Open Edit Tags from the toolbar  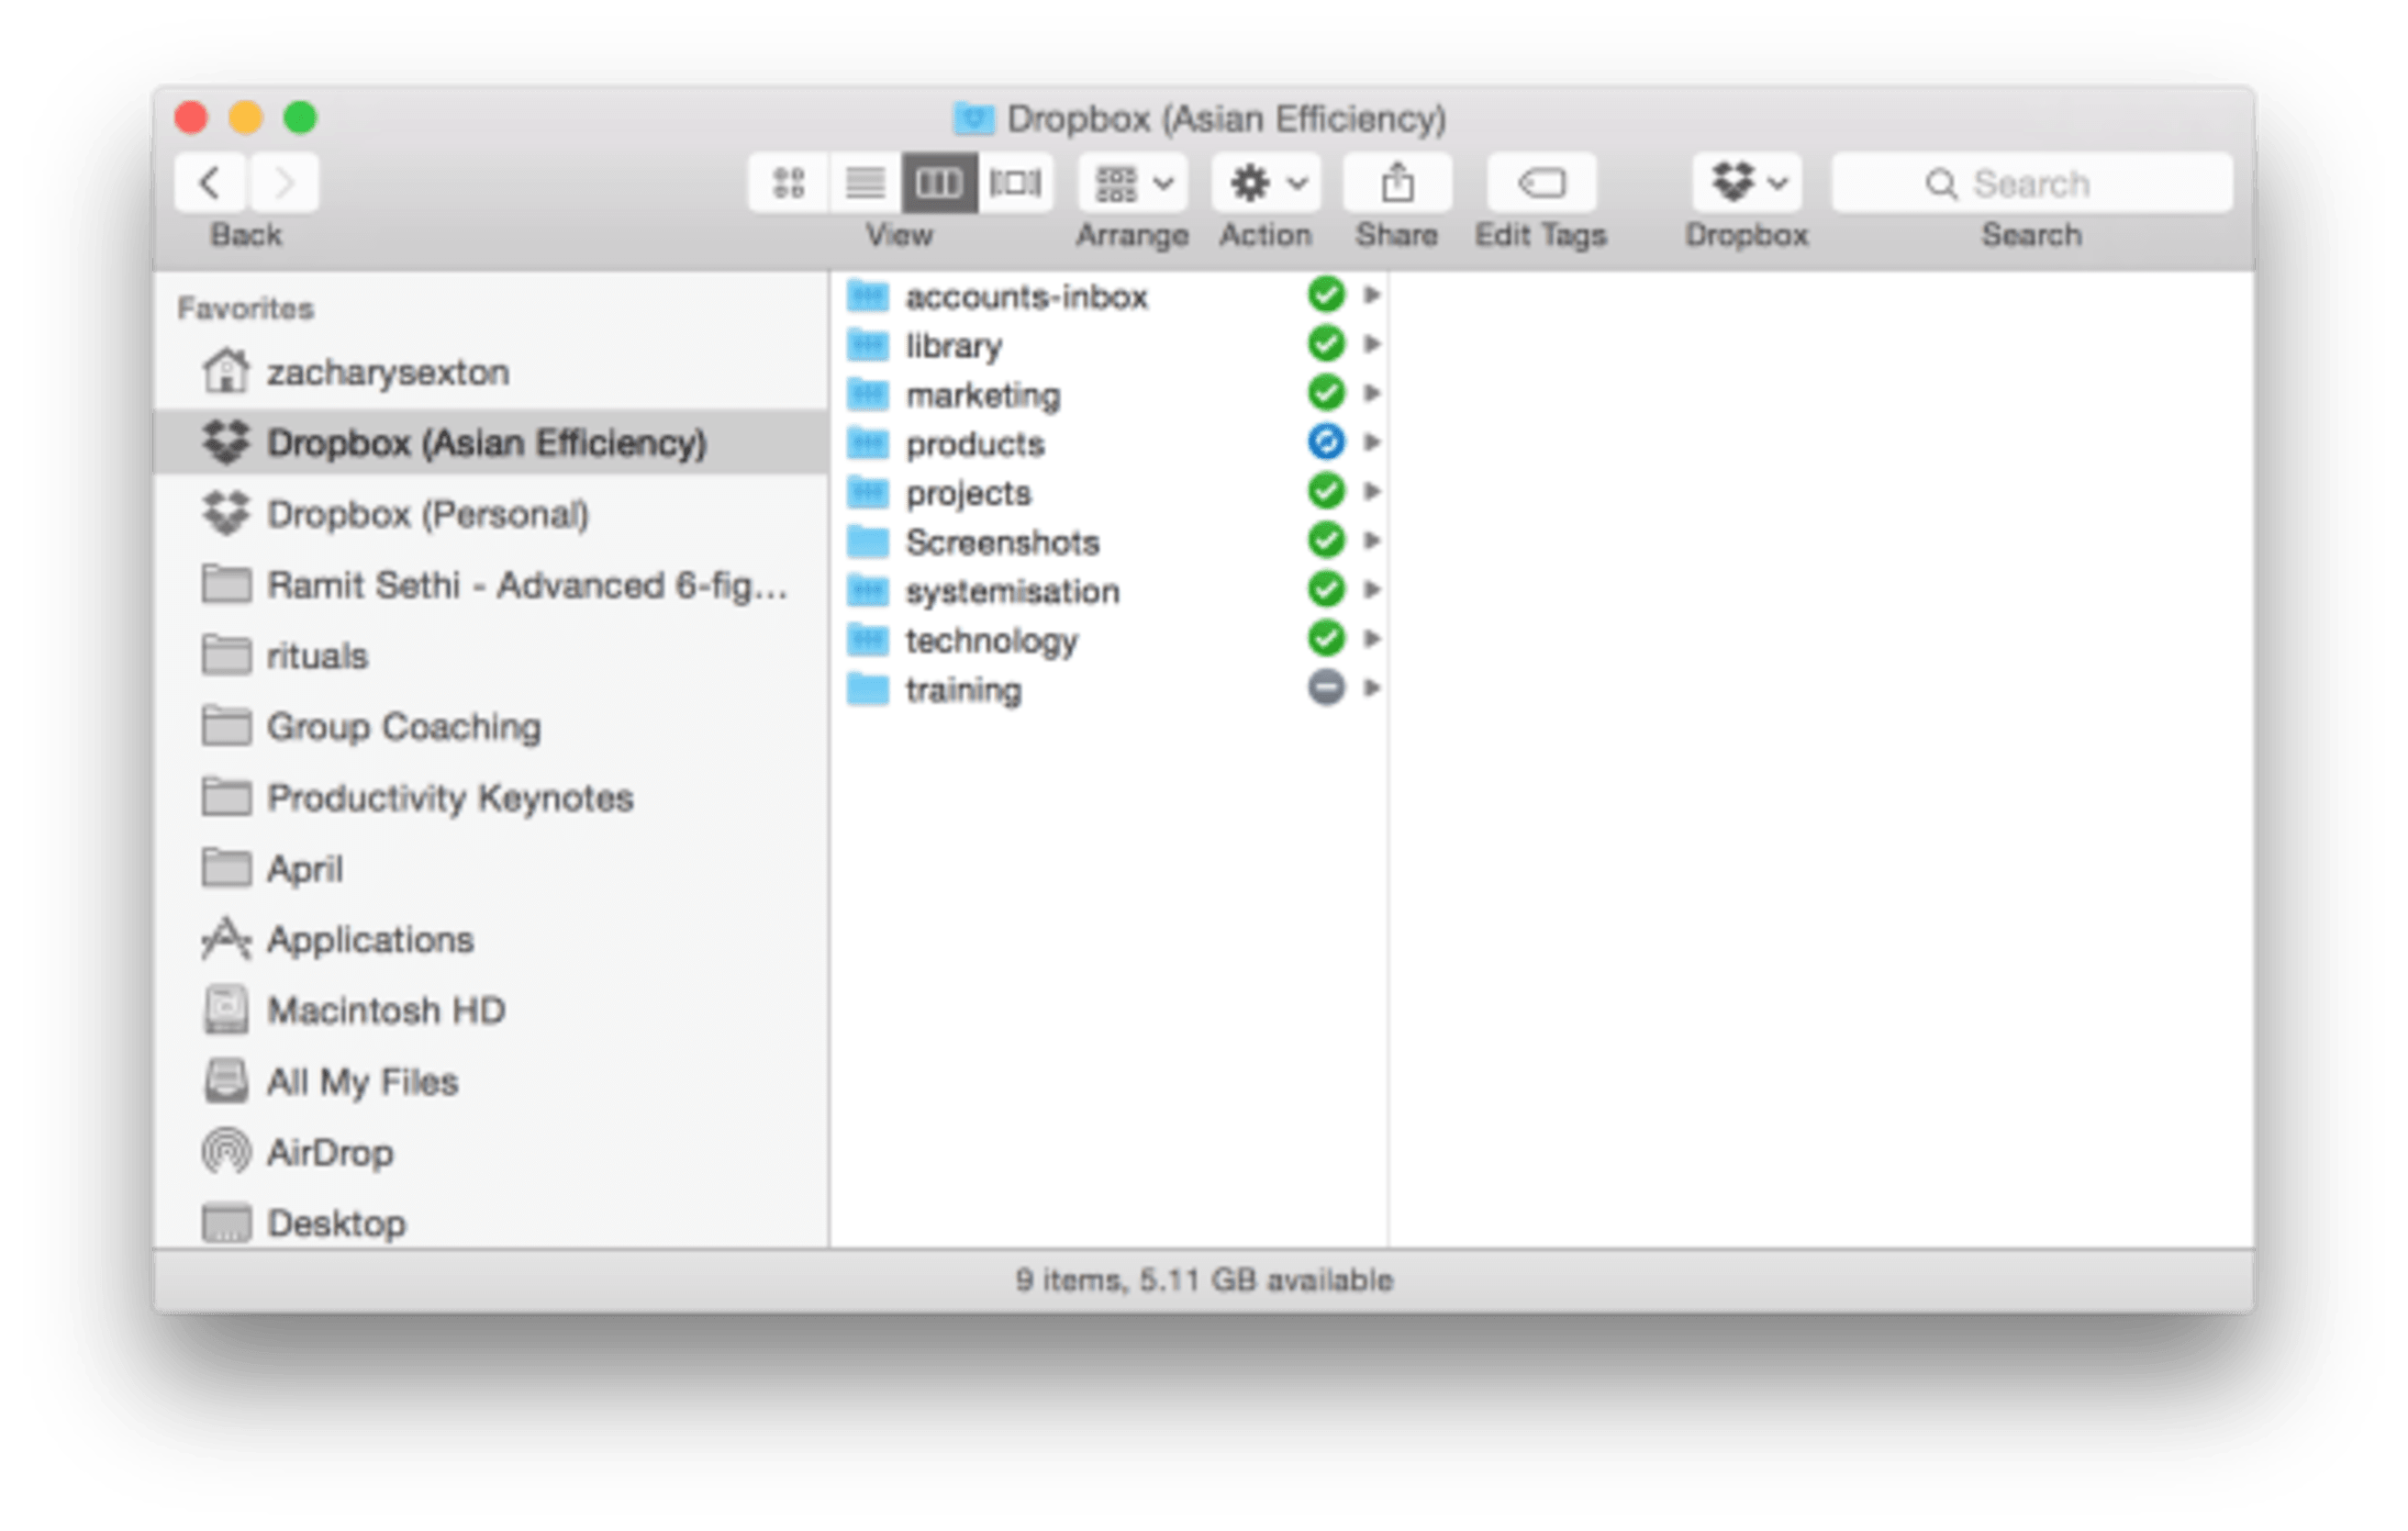1541,183
